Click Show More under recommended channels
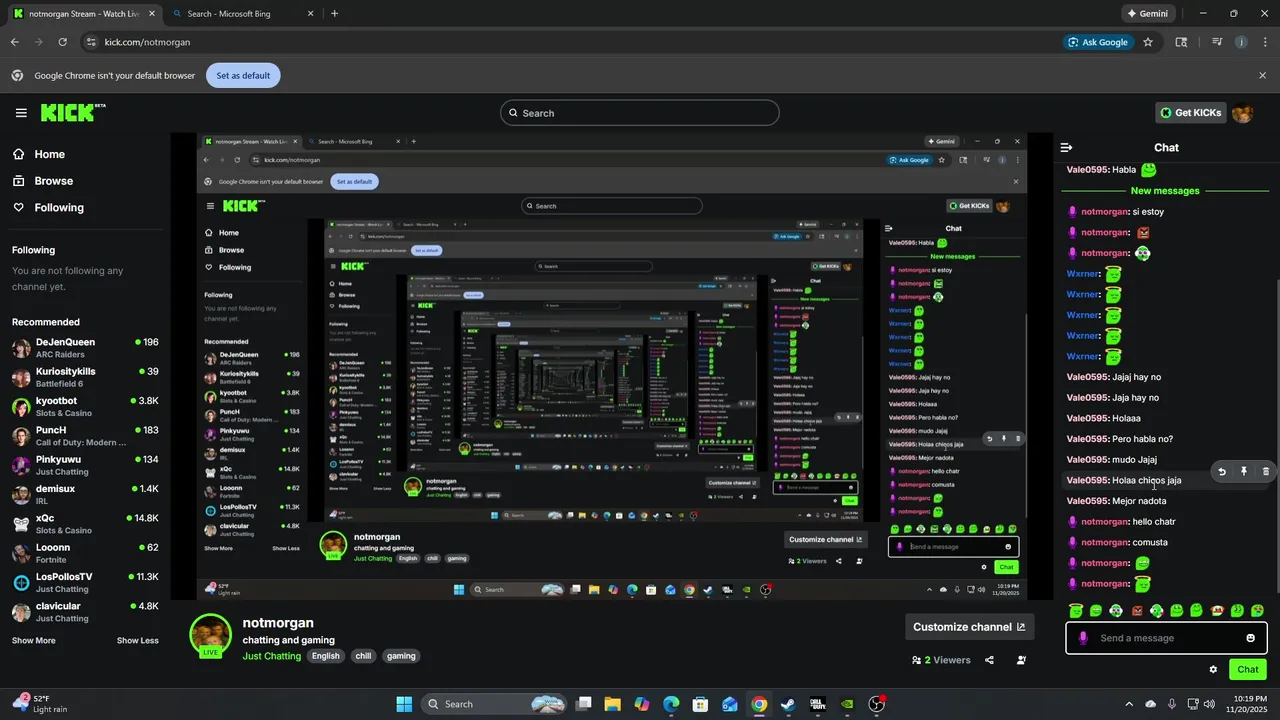The width and height of the screenshot is (1280, 720). (32, 640)
